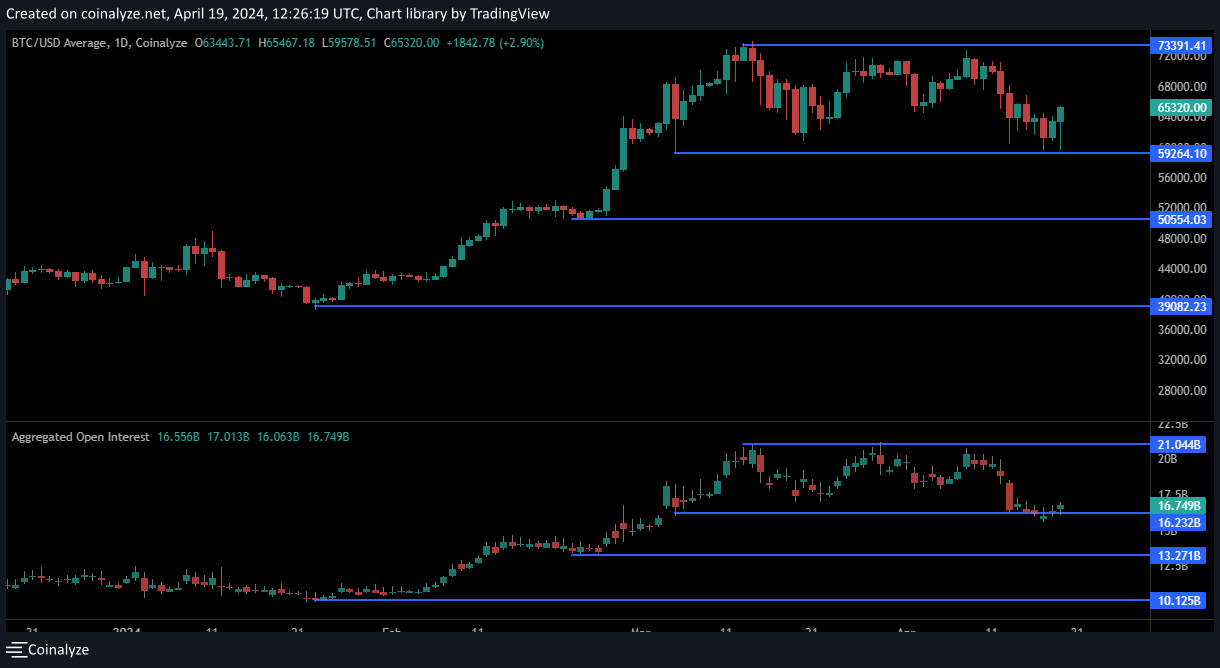Image resolution: width=1220 pixels, height=668 pixels.
Task: Click the 28000.00 price axis tick
Action: (1182, 391)
